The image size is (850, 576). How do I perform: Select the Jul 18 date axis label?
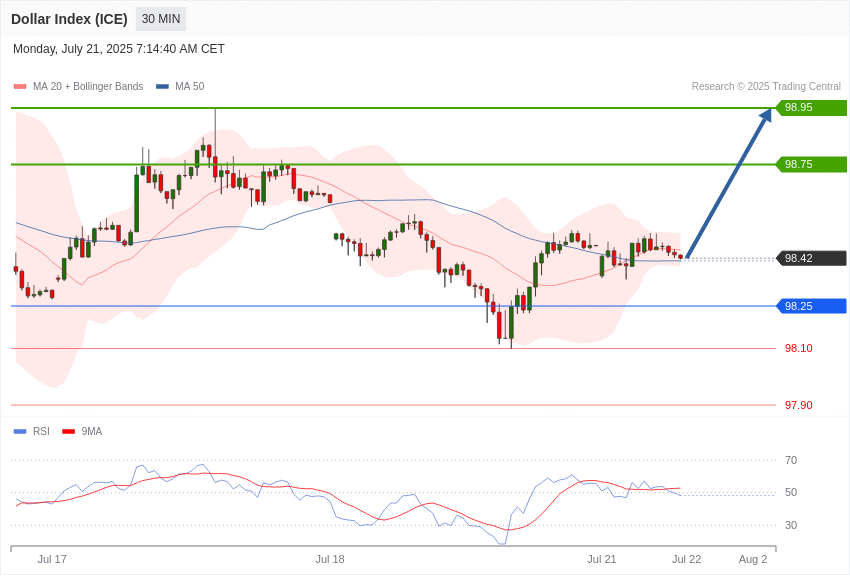[x=330, y=559]
